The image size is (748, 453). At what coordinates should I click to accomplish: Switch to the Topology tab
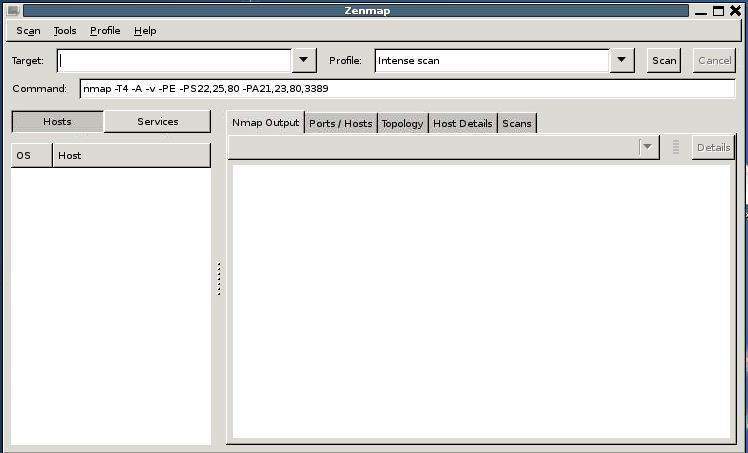click(402, 123)
